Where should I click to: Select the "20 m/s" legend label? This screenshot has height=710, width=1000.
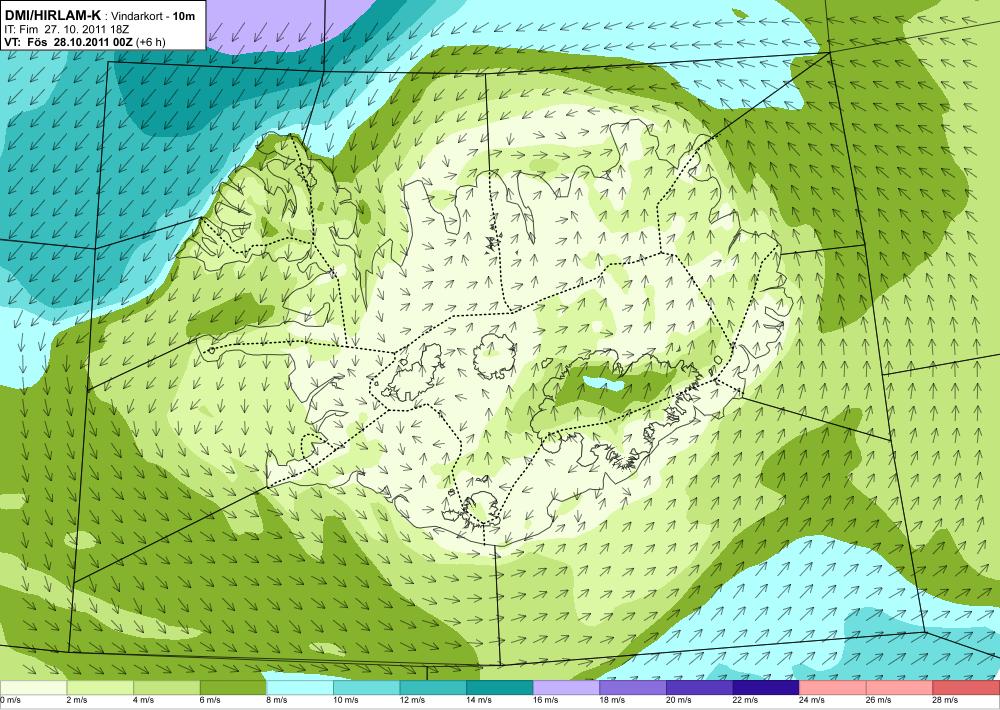click(x=679, y=700)
